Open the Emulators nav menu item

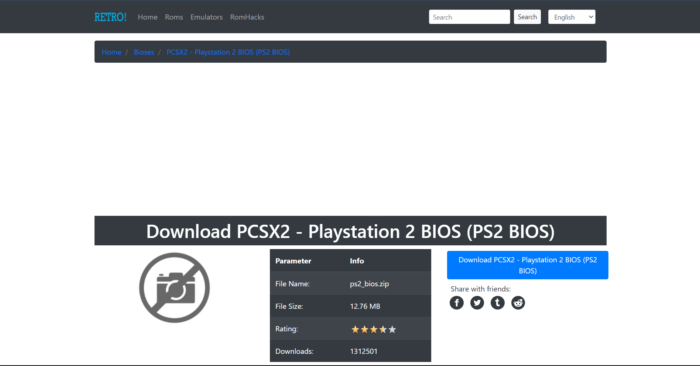206,17
